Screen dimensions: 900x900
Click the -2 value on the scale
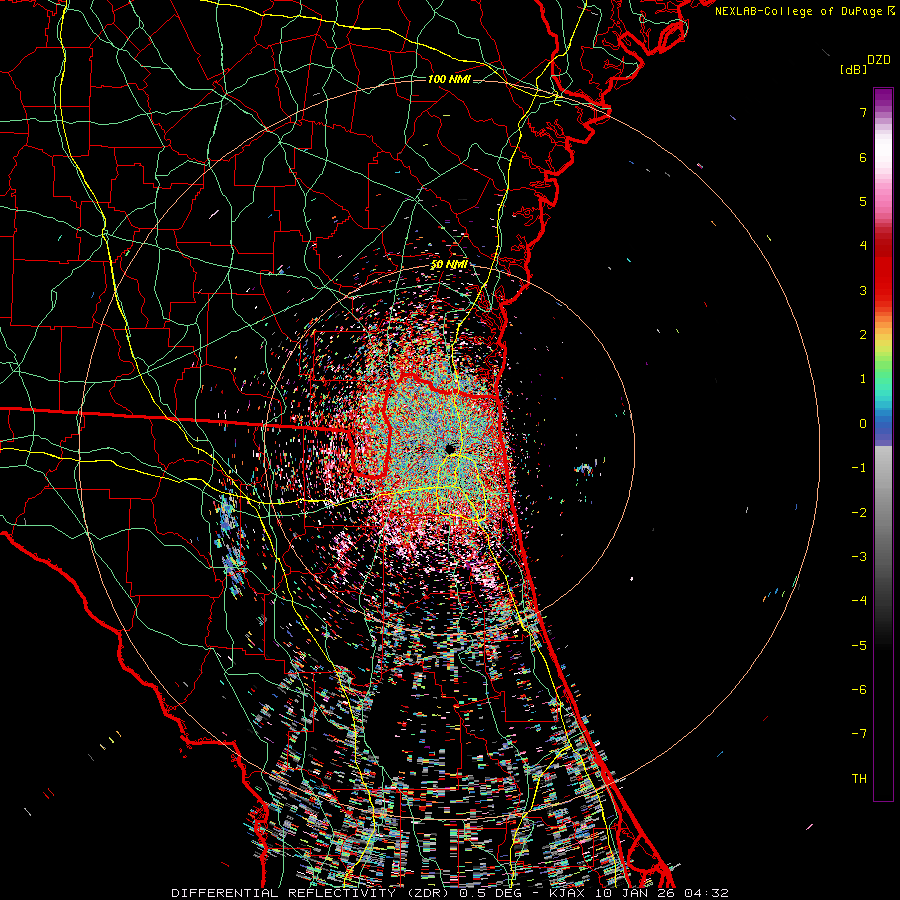(859, 512)
